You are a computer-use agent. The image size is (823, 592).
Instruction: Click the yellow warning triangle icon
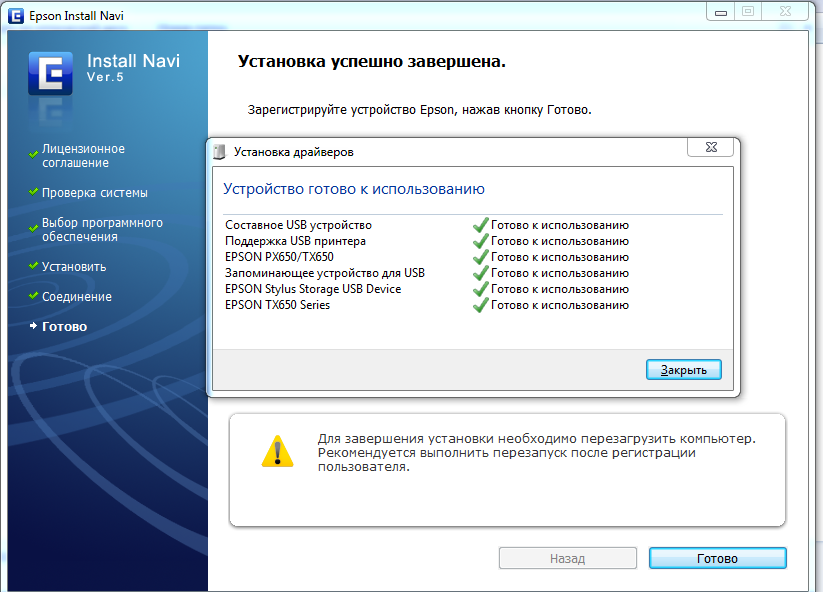click(x=277, y=451)
